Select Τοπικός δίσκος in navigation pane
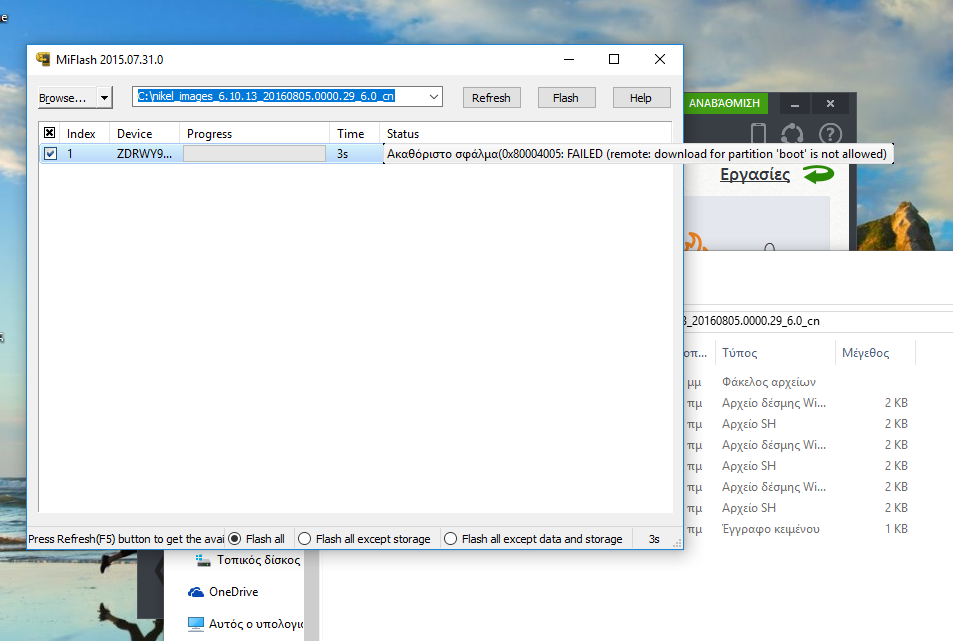Viewport: 953px width, 641px height. pos(258,560)
